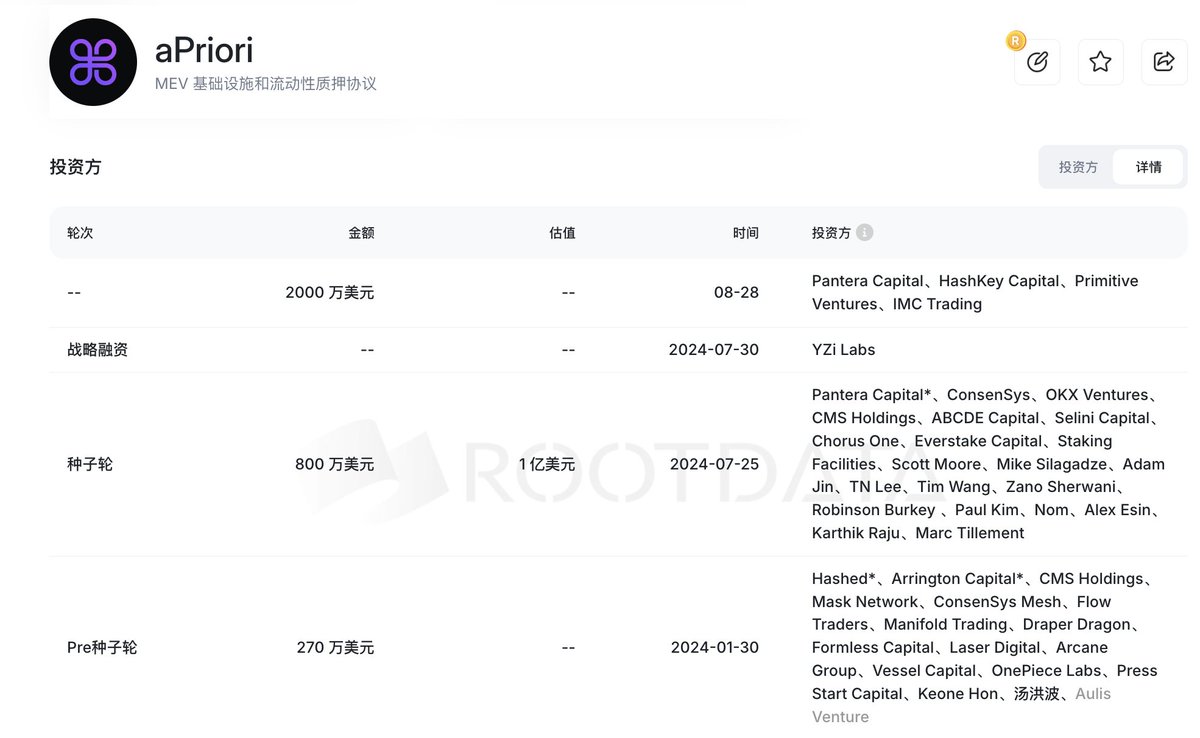The height and width of the screenshot is (738, 1200).
Task: Open the IMC Trading investor link
Action: 937,304
